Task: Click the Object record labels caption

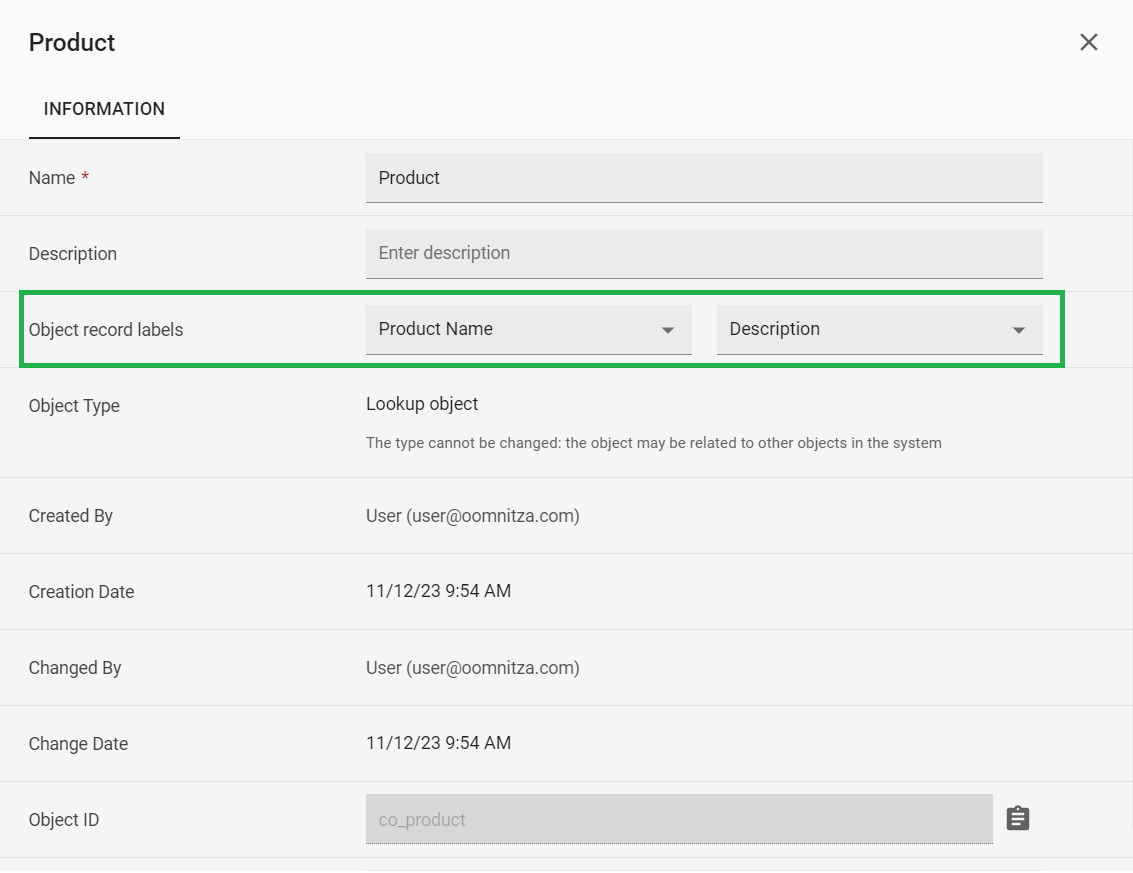Action: (106, 330)
